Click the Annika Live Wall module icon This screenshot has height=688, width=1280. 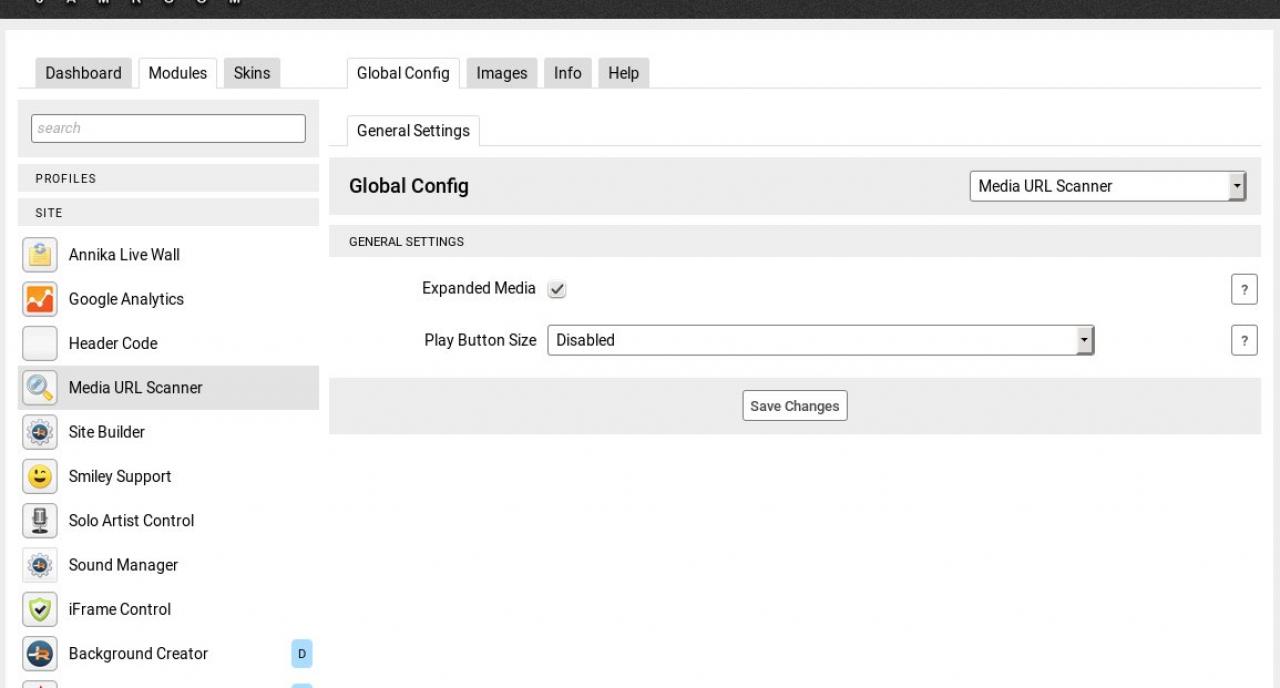pyautogui.click(x=40, y=254)
